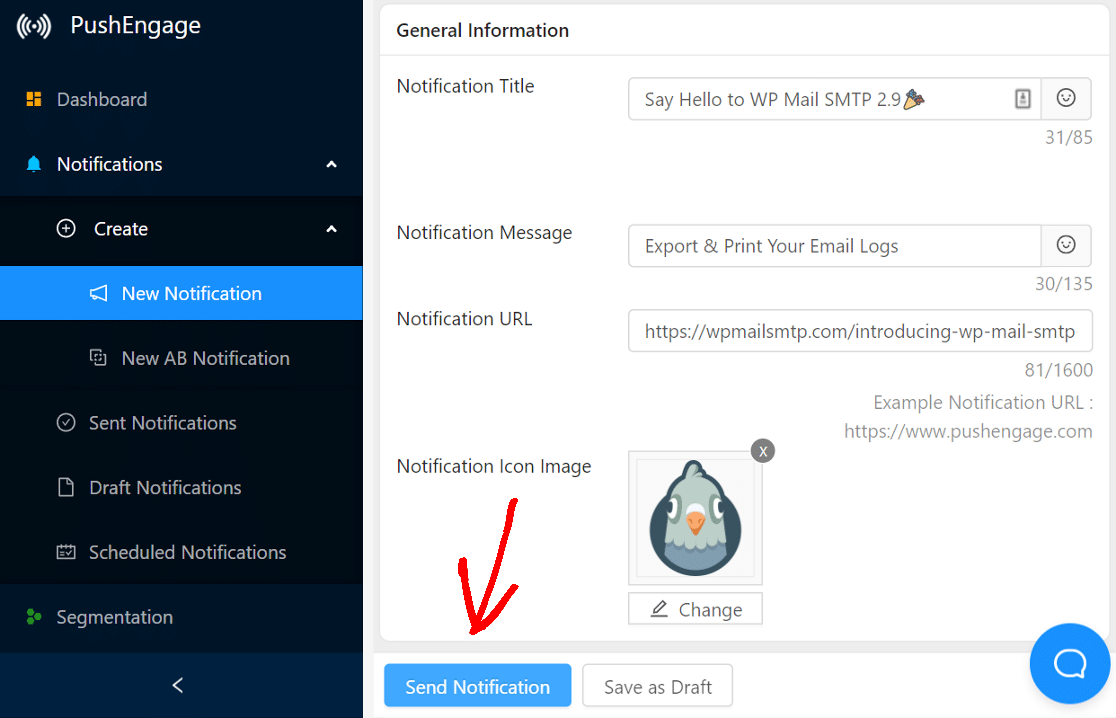Viewport: 1116px width, 718px height.
Task: Open emoji picker for Notification Title
Action: (x=1066, y=99)
